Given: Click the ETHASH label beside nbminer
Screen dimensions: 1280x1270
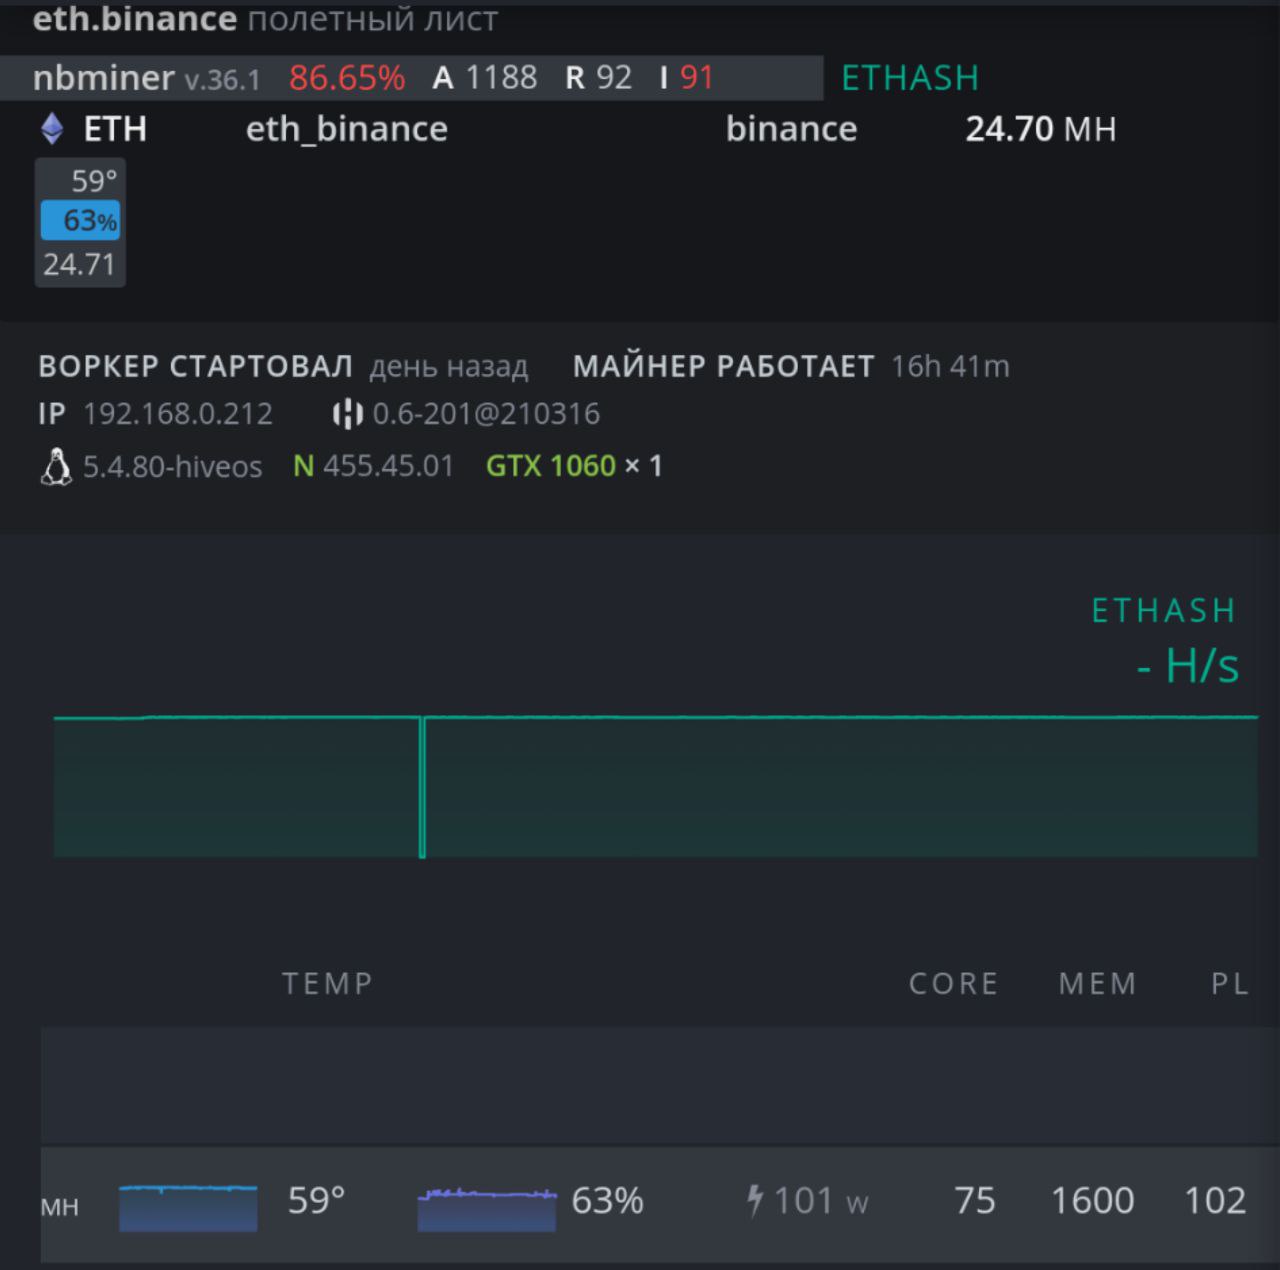Looking at the screenshot, I should click(910, 78).
